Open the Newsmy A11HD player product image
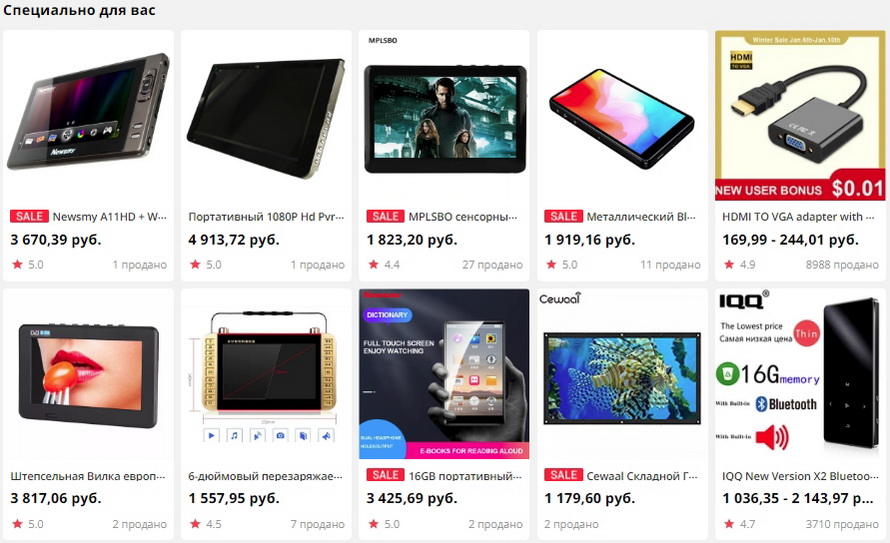Screen dimensions: 890x543 point(88,113)
